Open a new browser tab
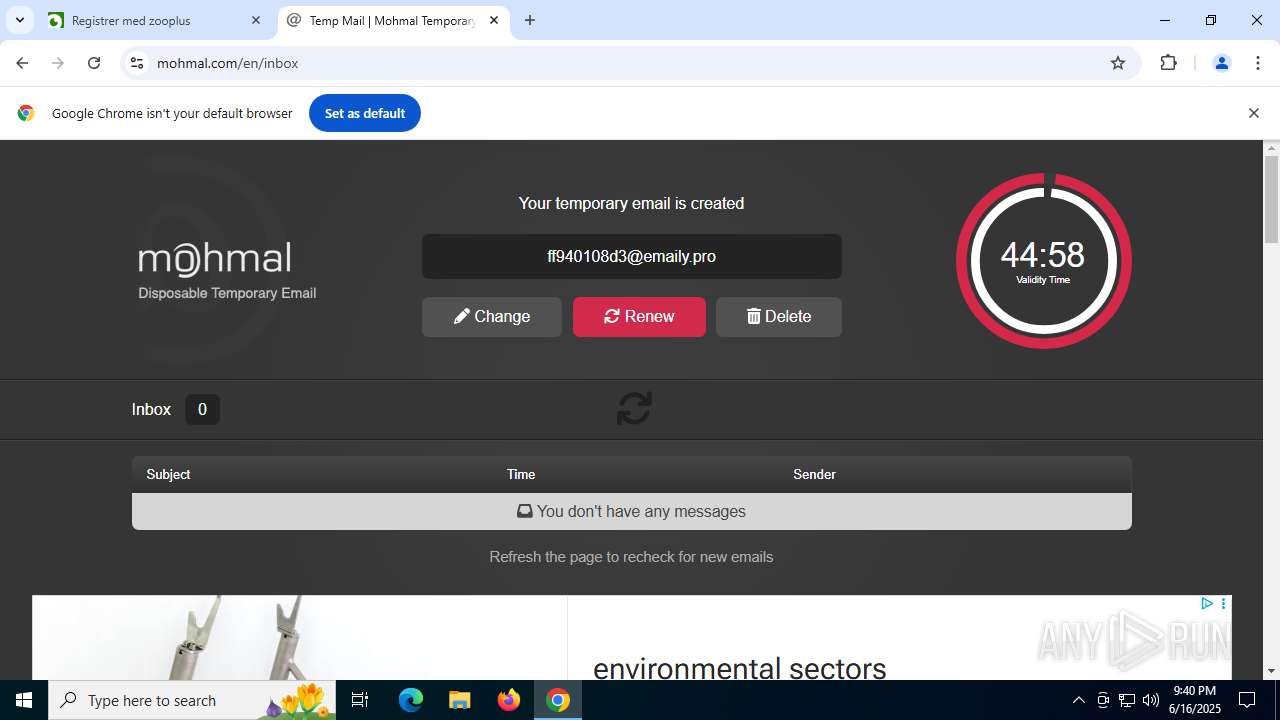The width and height of the screenshot is (1280, 720). click(530, 20)
